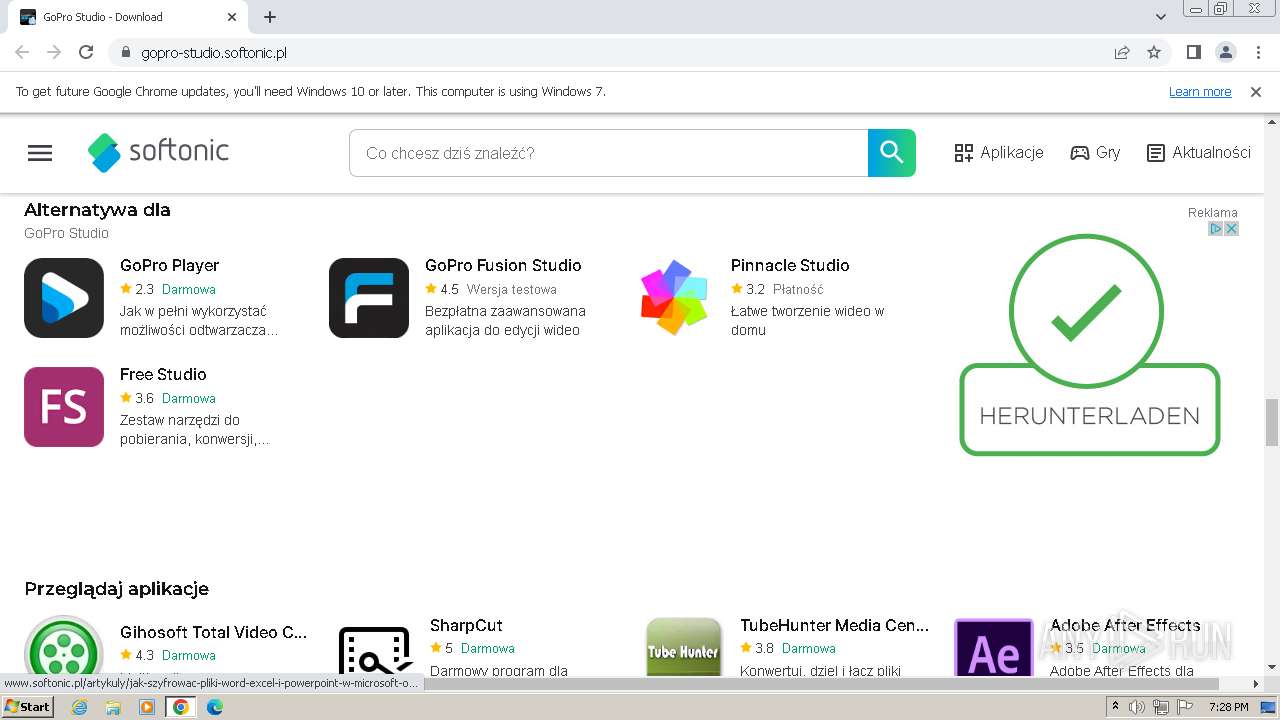
Task: Open a new browser tab
Action: click(270, 17)
